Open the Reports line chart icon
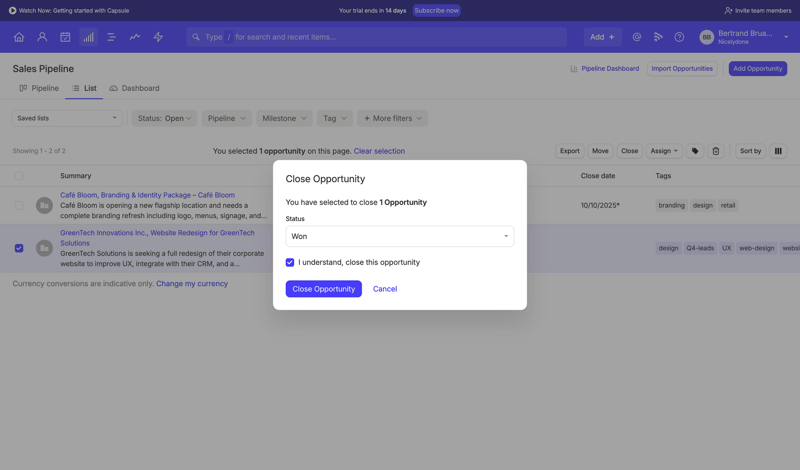The height and width of the screenshot is (470, 800). (135, 37)
